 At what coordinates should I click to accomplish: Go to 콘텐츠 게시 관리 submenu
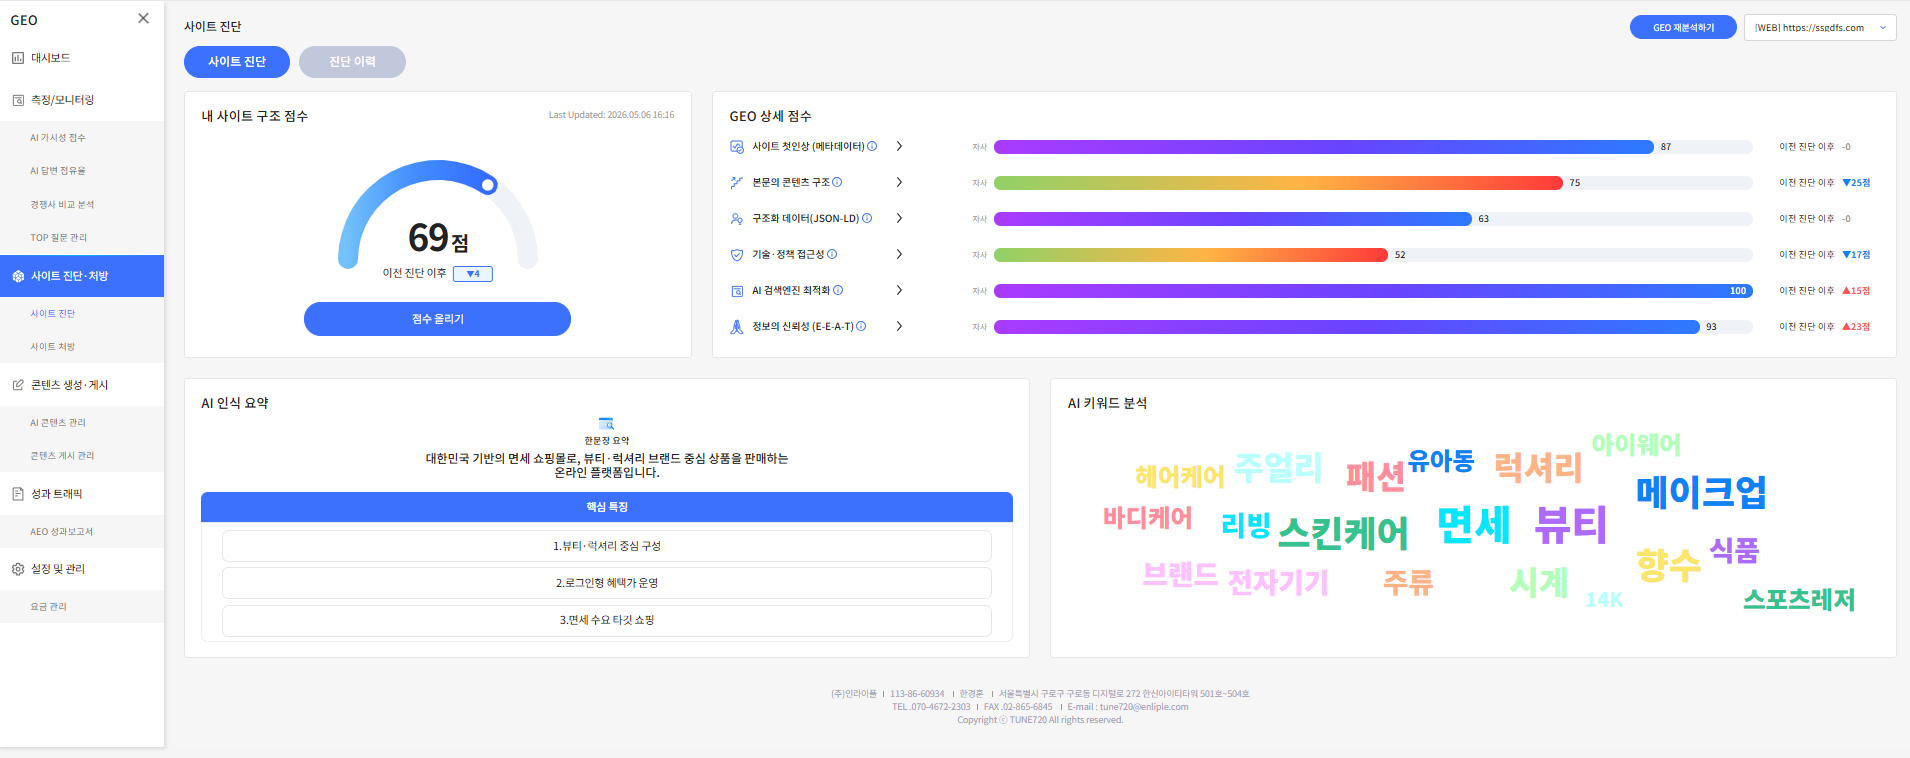click(62, 456)
